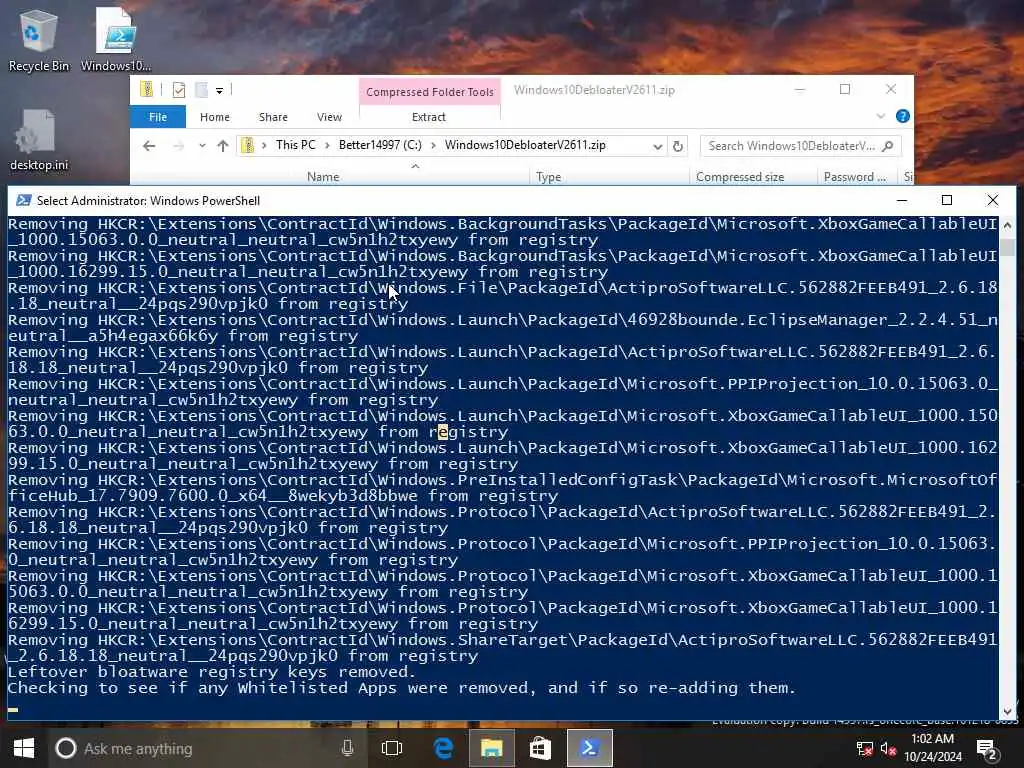Screen dimensions: 1024x768
Task: Go forward using Explorer forward arrow
Action: 178,146
